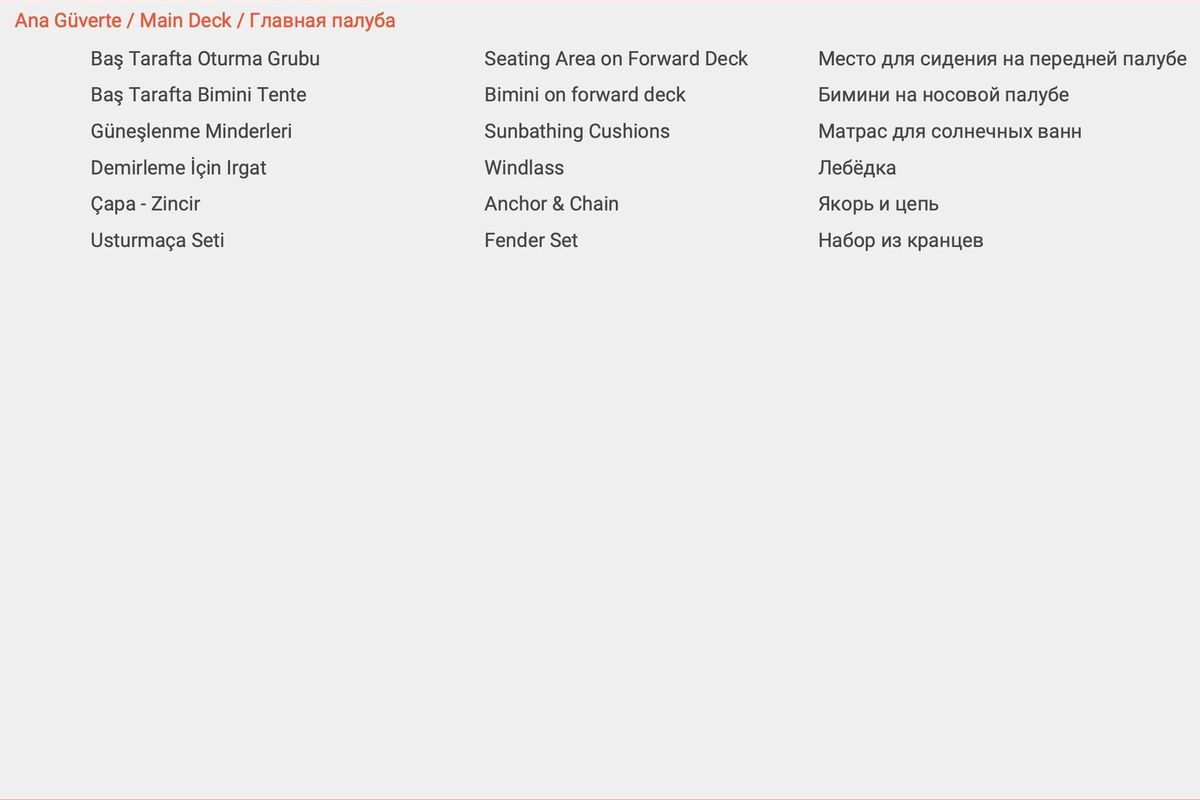Viewport: 1200px width, 800px height.
Task: Click the 'Usturmaça Seti' item
Action: [157, 241]
